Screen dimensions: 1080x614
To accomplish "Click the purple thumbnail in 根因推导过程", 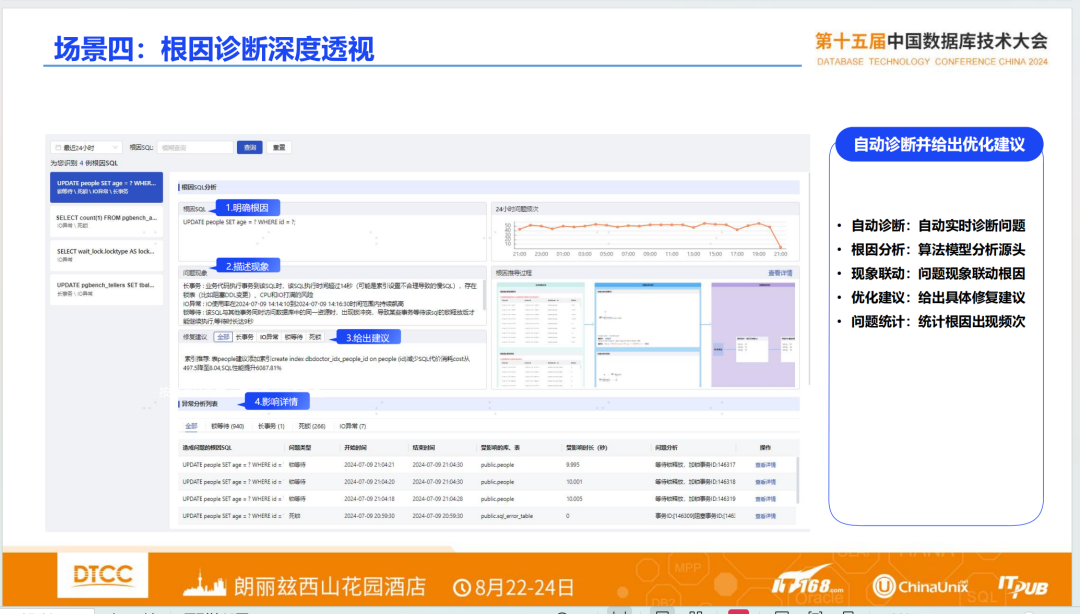I will tap(753, 334).
